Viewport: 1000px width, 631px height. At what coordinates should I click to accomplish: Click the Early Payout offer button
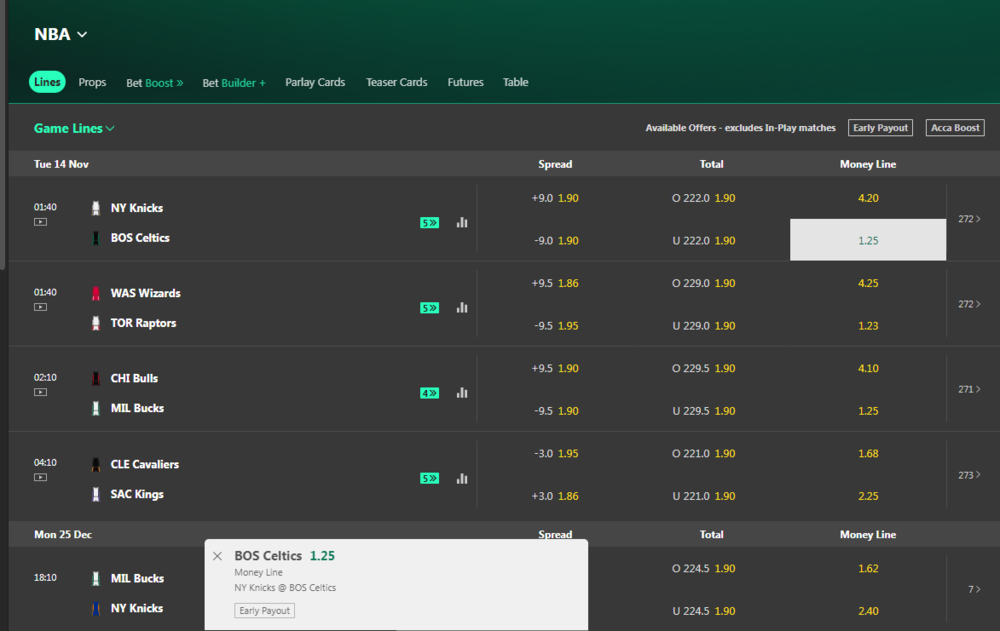pyautogui.click(x=880, y=128)
